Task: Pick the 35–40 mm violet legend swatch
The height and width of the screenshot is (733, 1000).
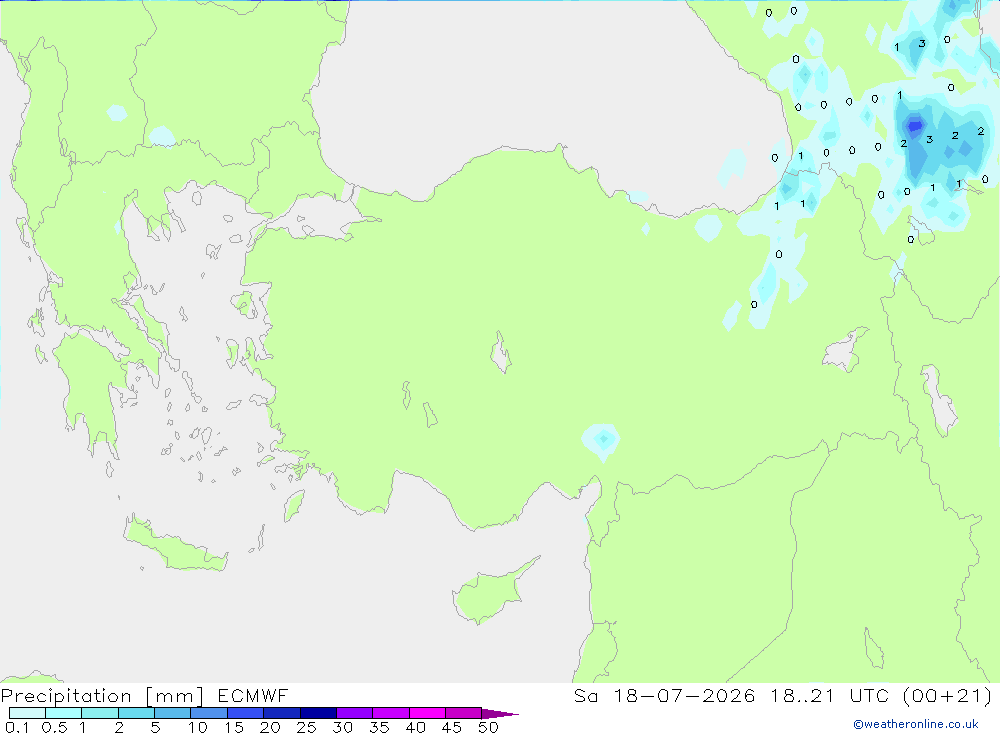Action: 391,713
